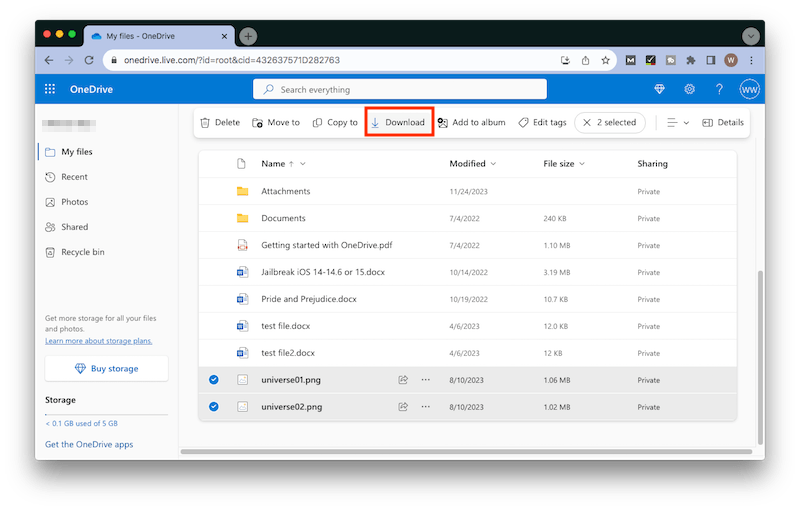Click the Add to album button
Screen dimensions: 800x510
click(471, 123)
